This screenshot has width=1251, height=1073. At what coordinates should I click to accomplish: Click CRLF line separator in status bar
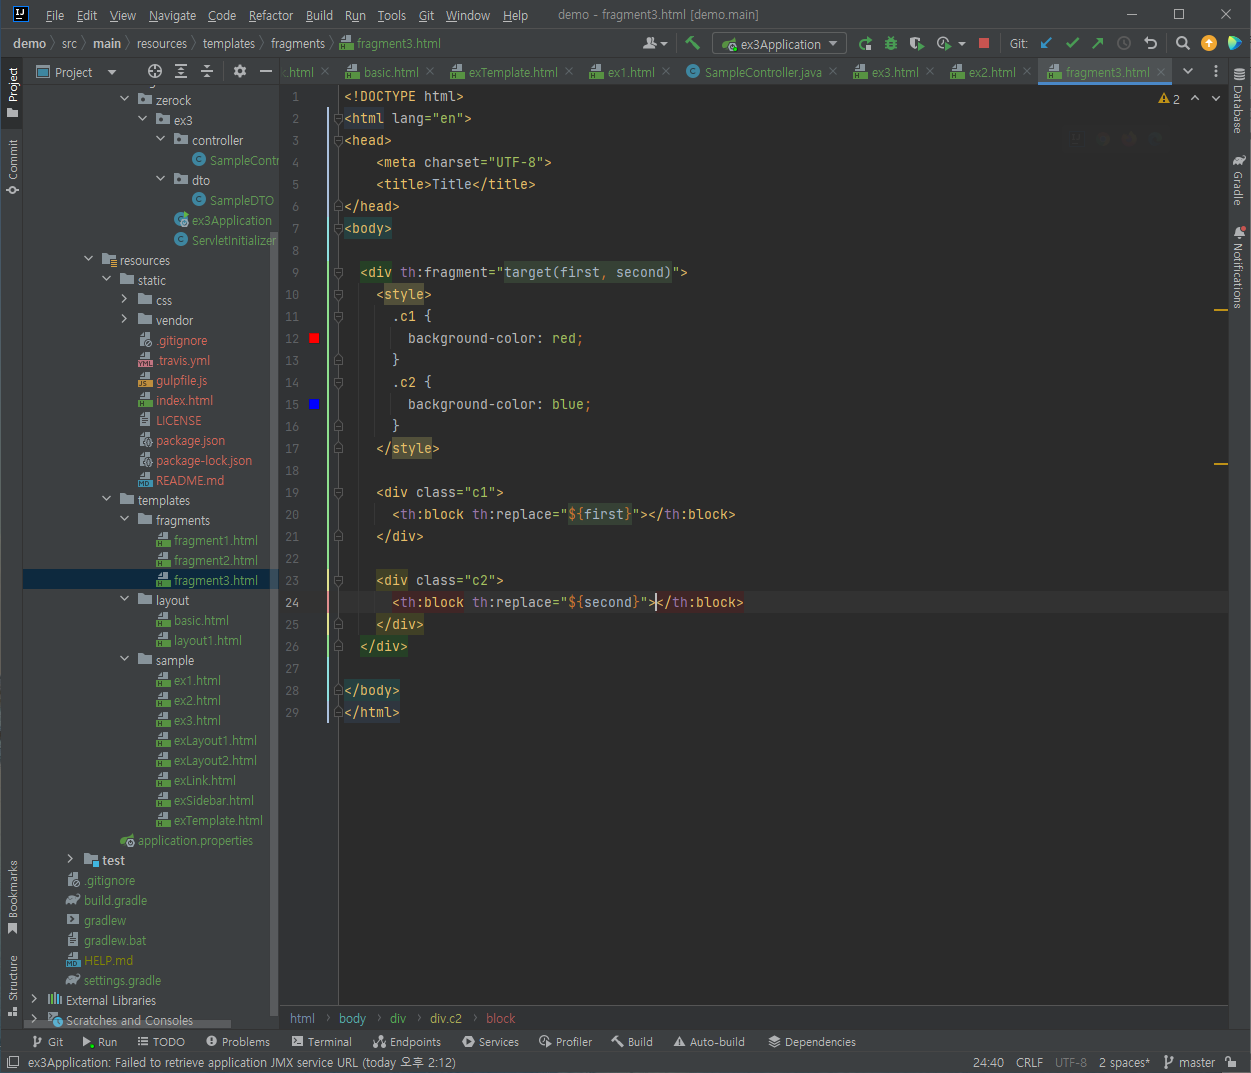click(x=1029, y=1062)
